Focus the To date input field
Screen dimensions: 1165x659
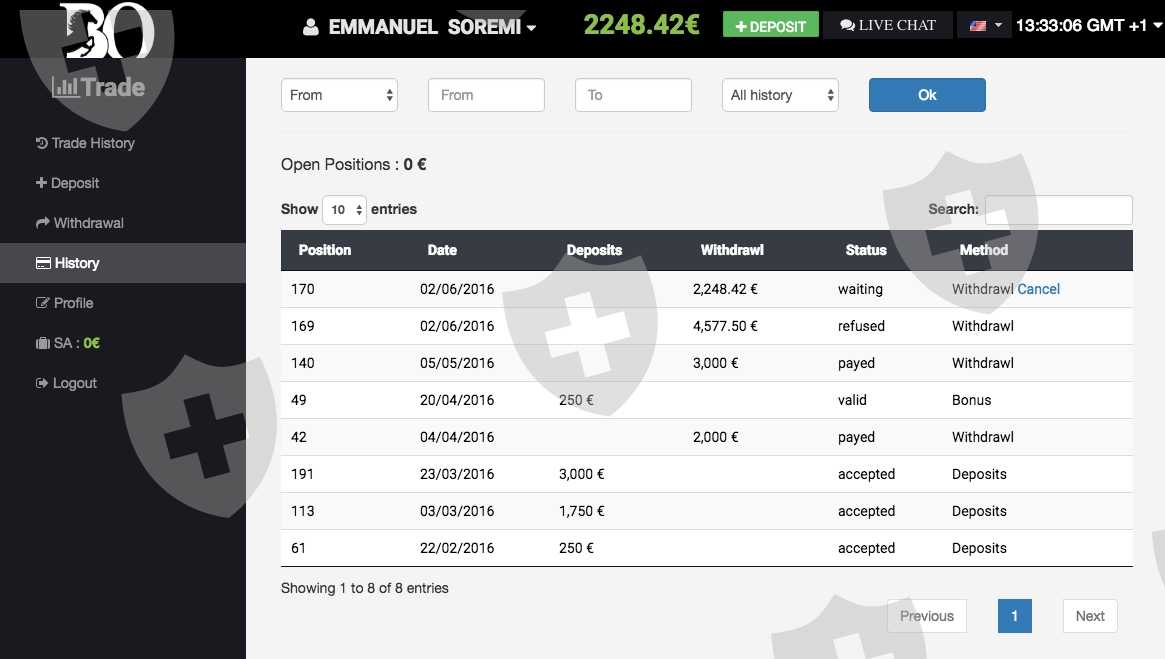pyautogui.click(x=633, y=95)
